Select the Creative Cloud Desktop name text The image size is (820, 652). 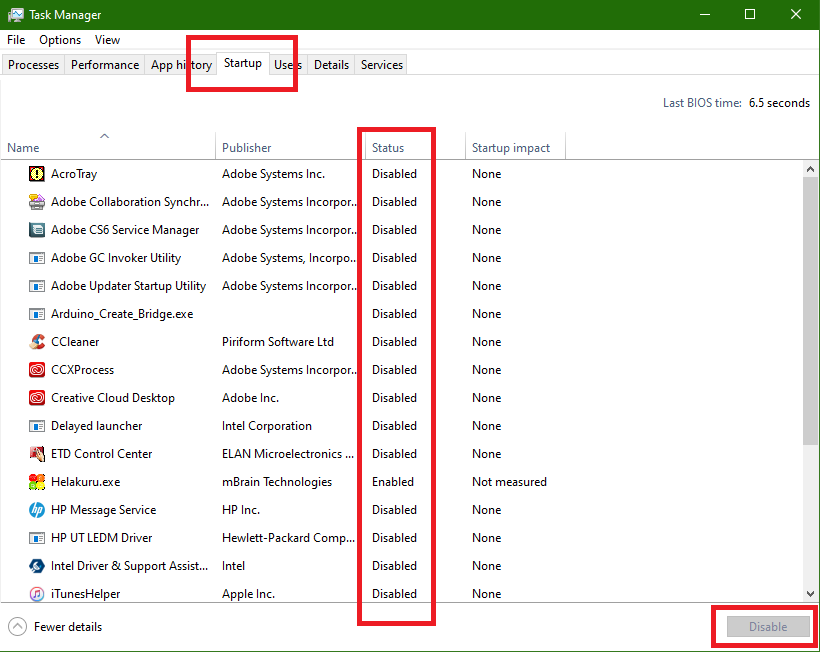(112, 398)
